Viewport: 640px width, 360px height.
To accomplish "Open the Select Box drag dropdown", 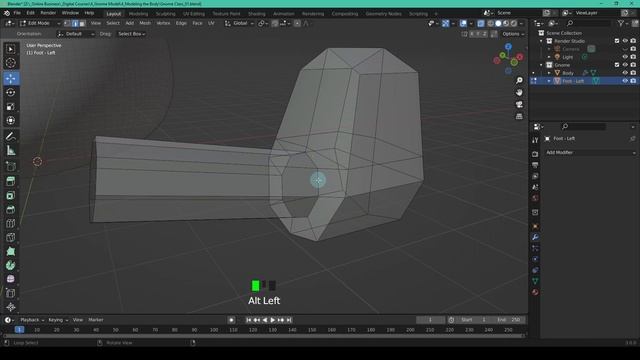I will click(131, 34).
